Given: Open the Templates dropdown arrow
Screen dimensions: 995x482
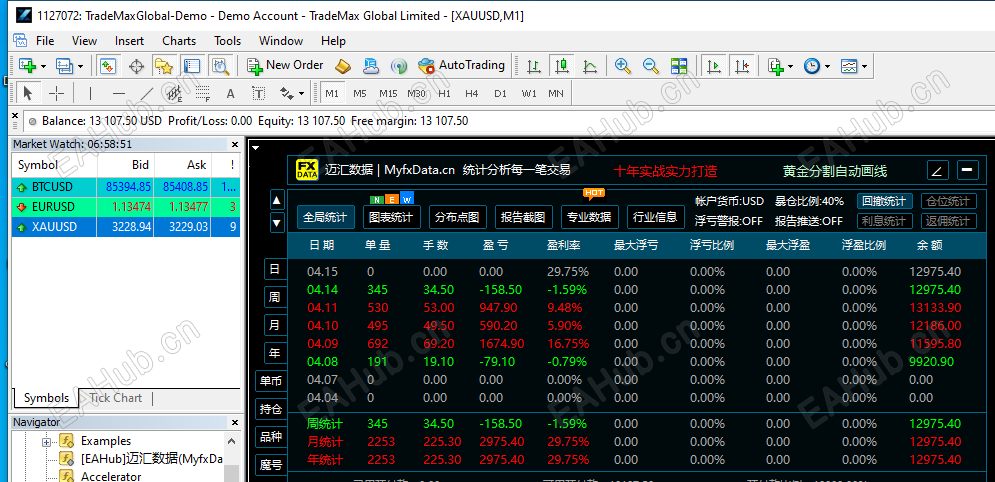Looking at the screenshot, I should pos(864,66).
